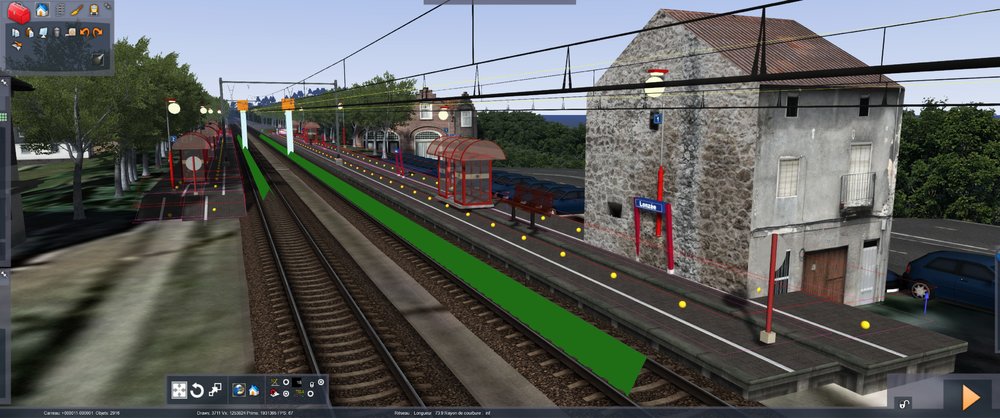Click the 'FPS: 67' status text
Viewport: 1000px width, 418px height.
(285, 413)
